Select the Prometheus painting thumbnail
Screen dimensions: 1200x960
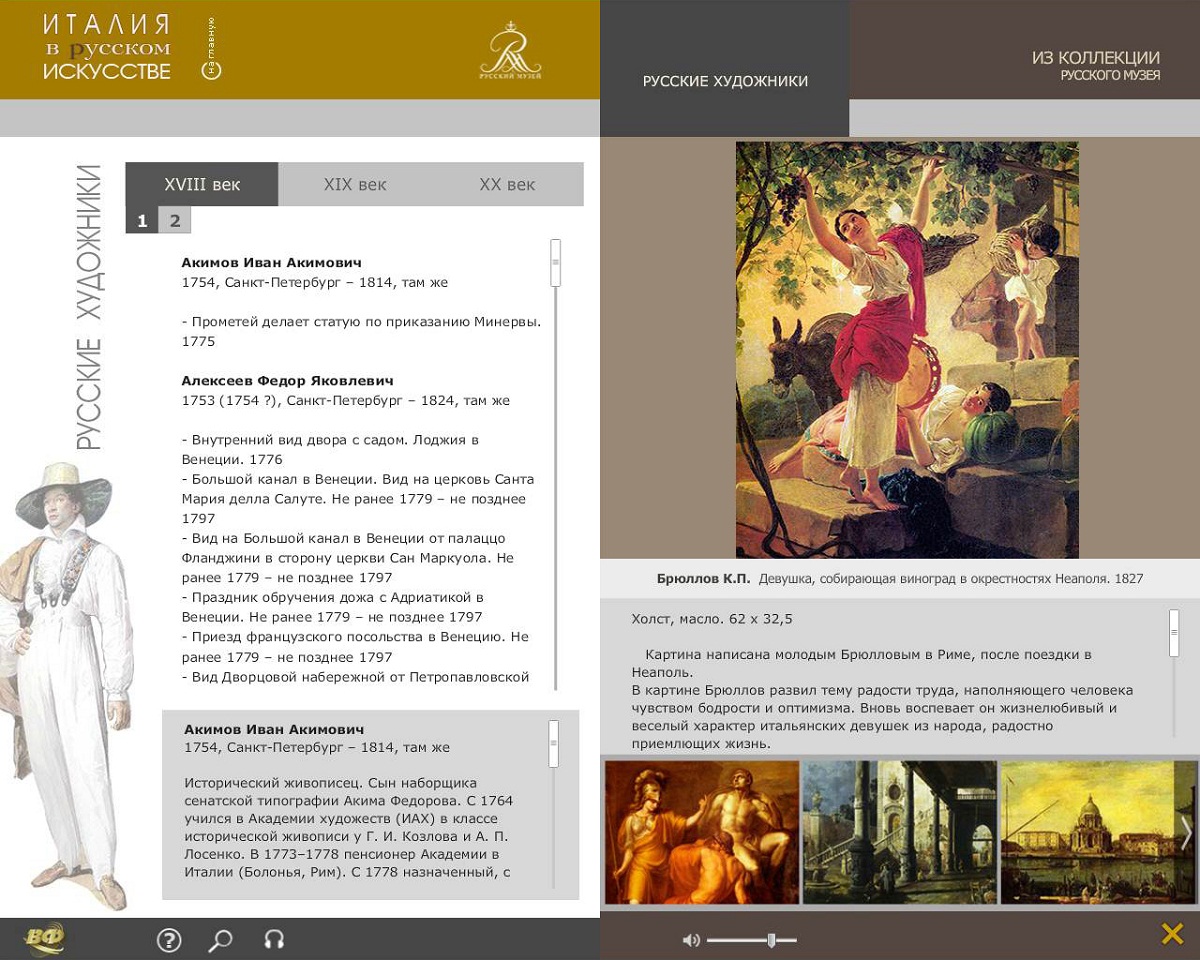(x=702, y=832)
